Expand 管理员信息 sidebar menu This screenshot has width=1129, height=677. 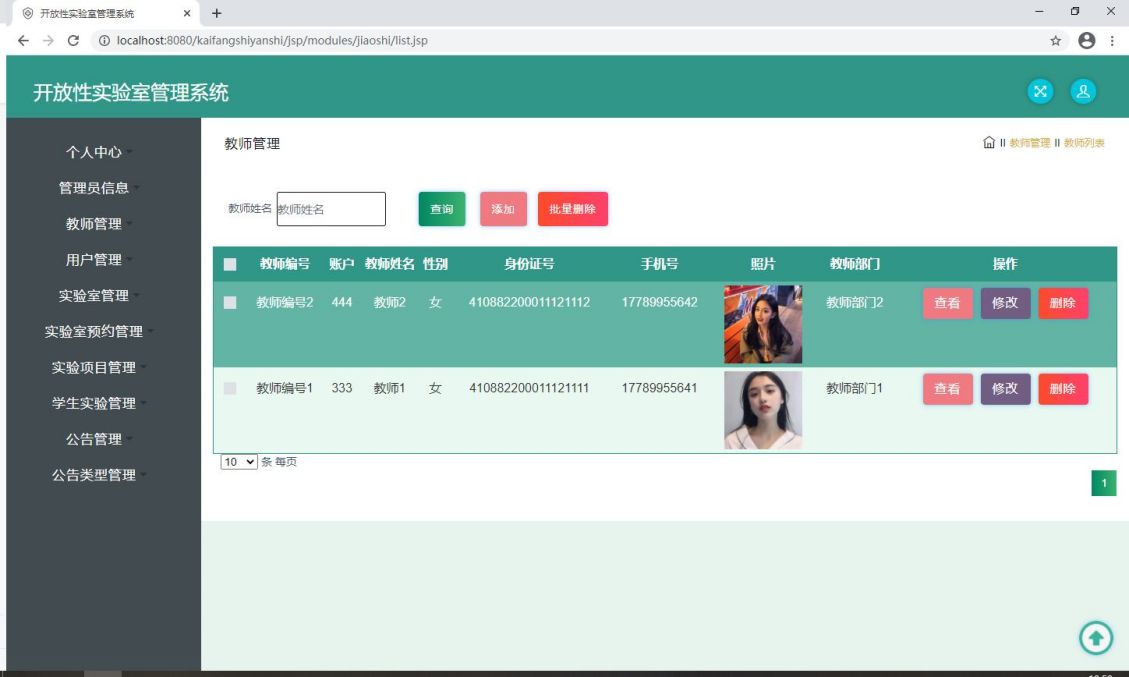point(94,188)
